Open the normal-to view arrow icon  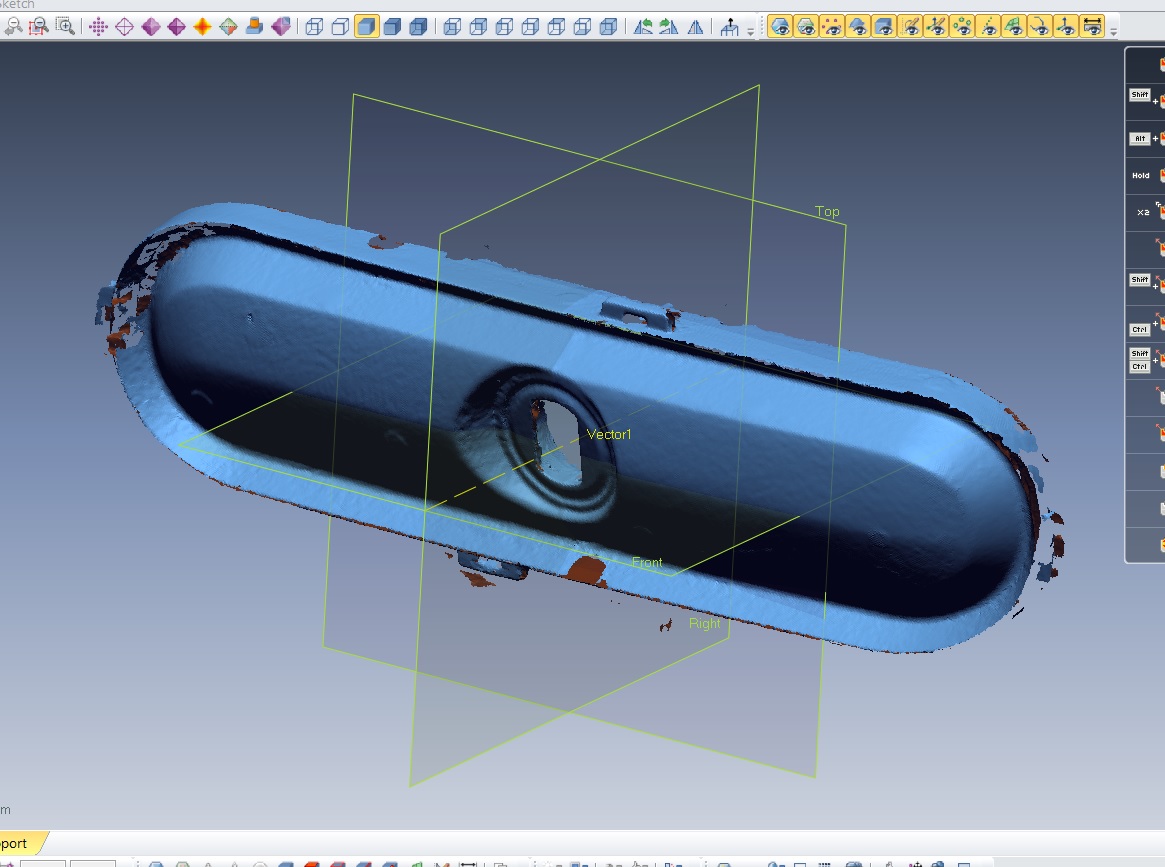[x=731, y=27]
